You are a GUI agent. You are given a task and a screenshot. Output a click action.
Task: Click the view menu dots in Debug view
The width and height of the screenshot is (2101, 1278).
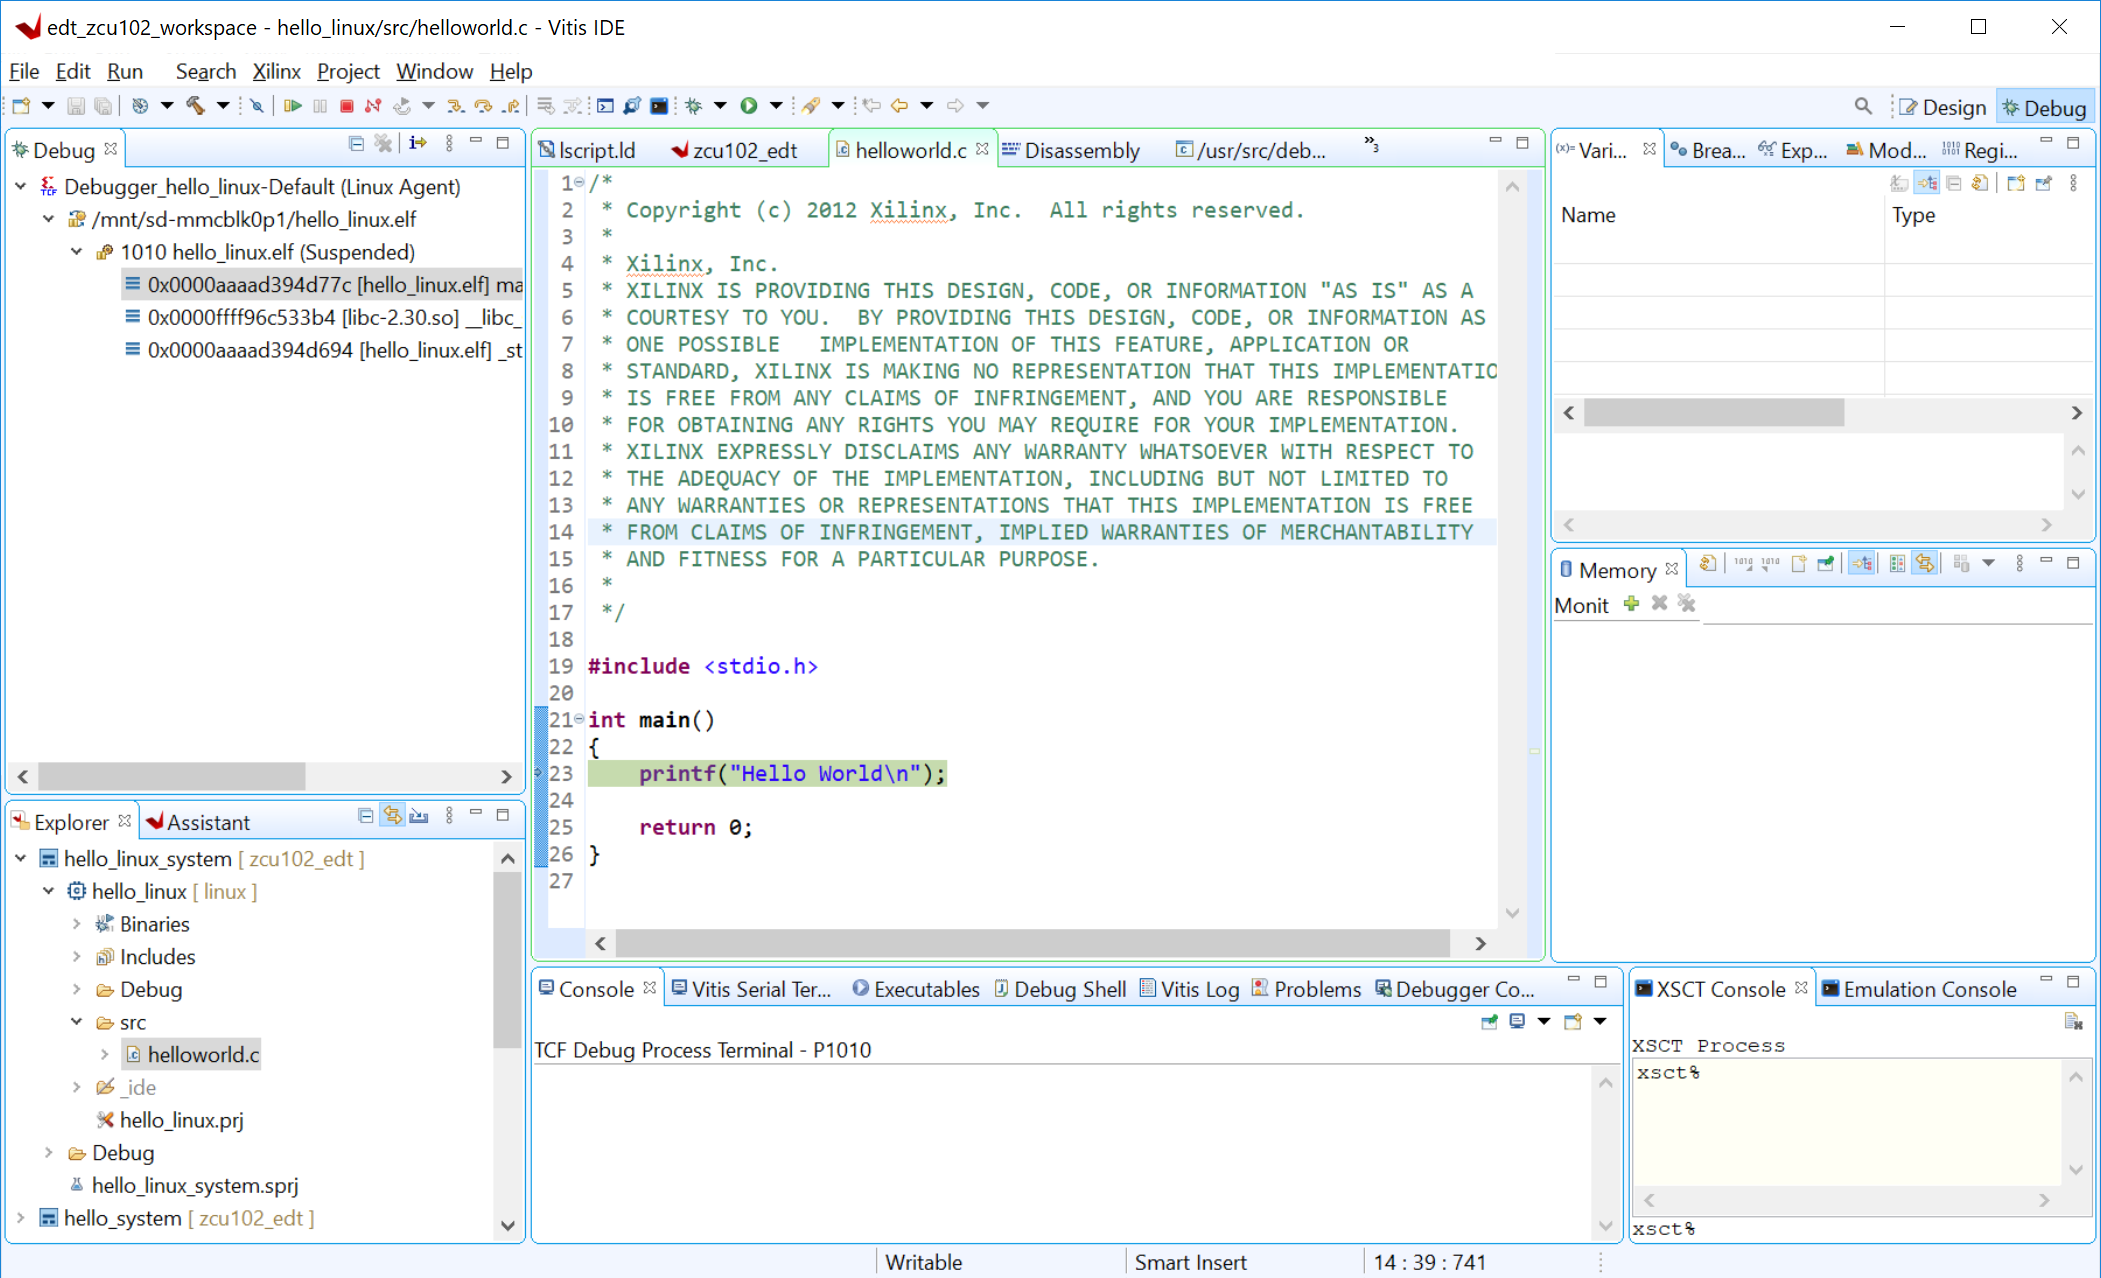coord(449,143)
